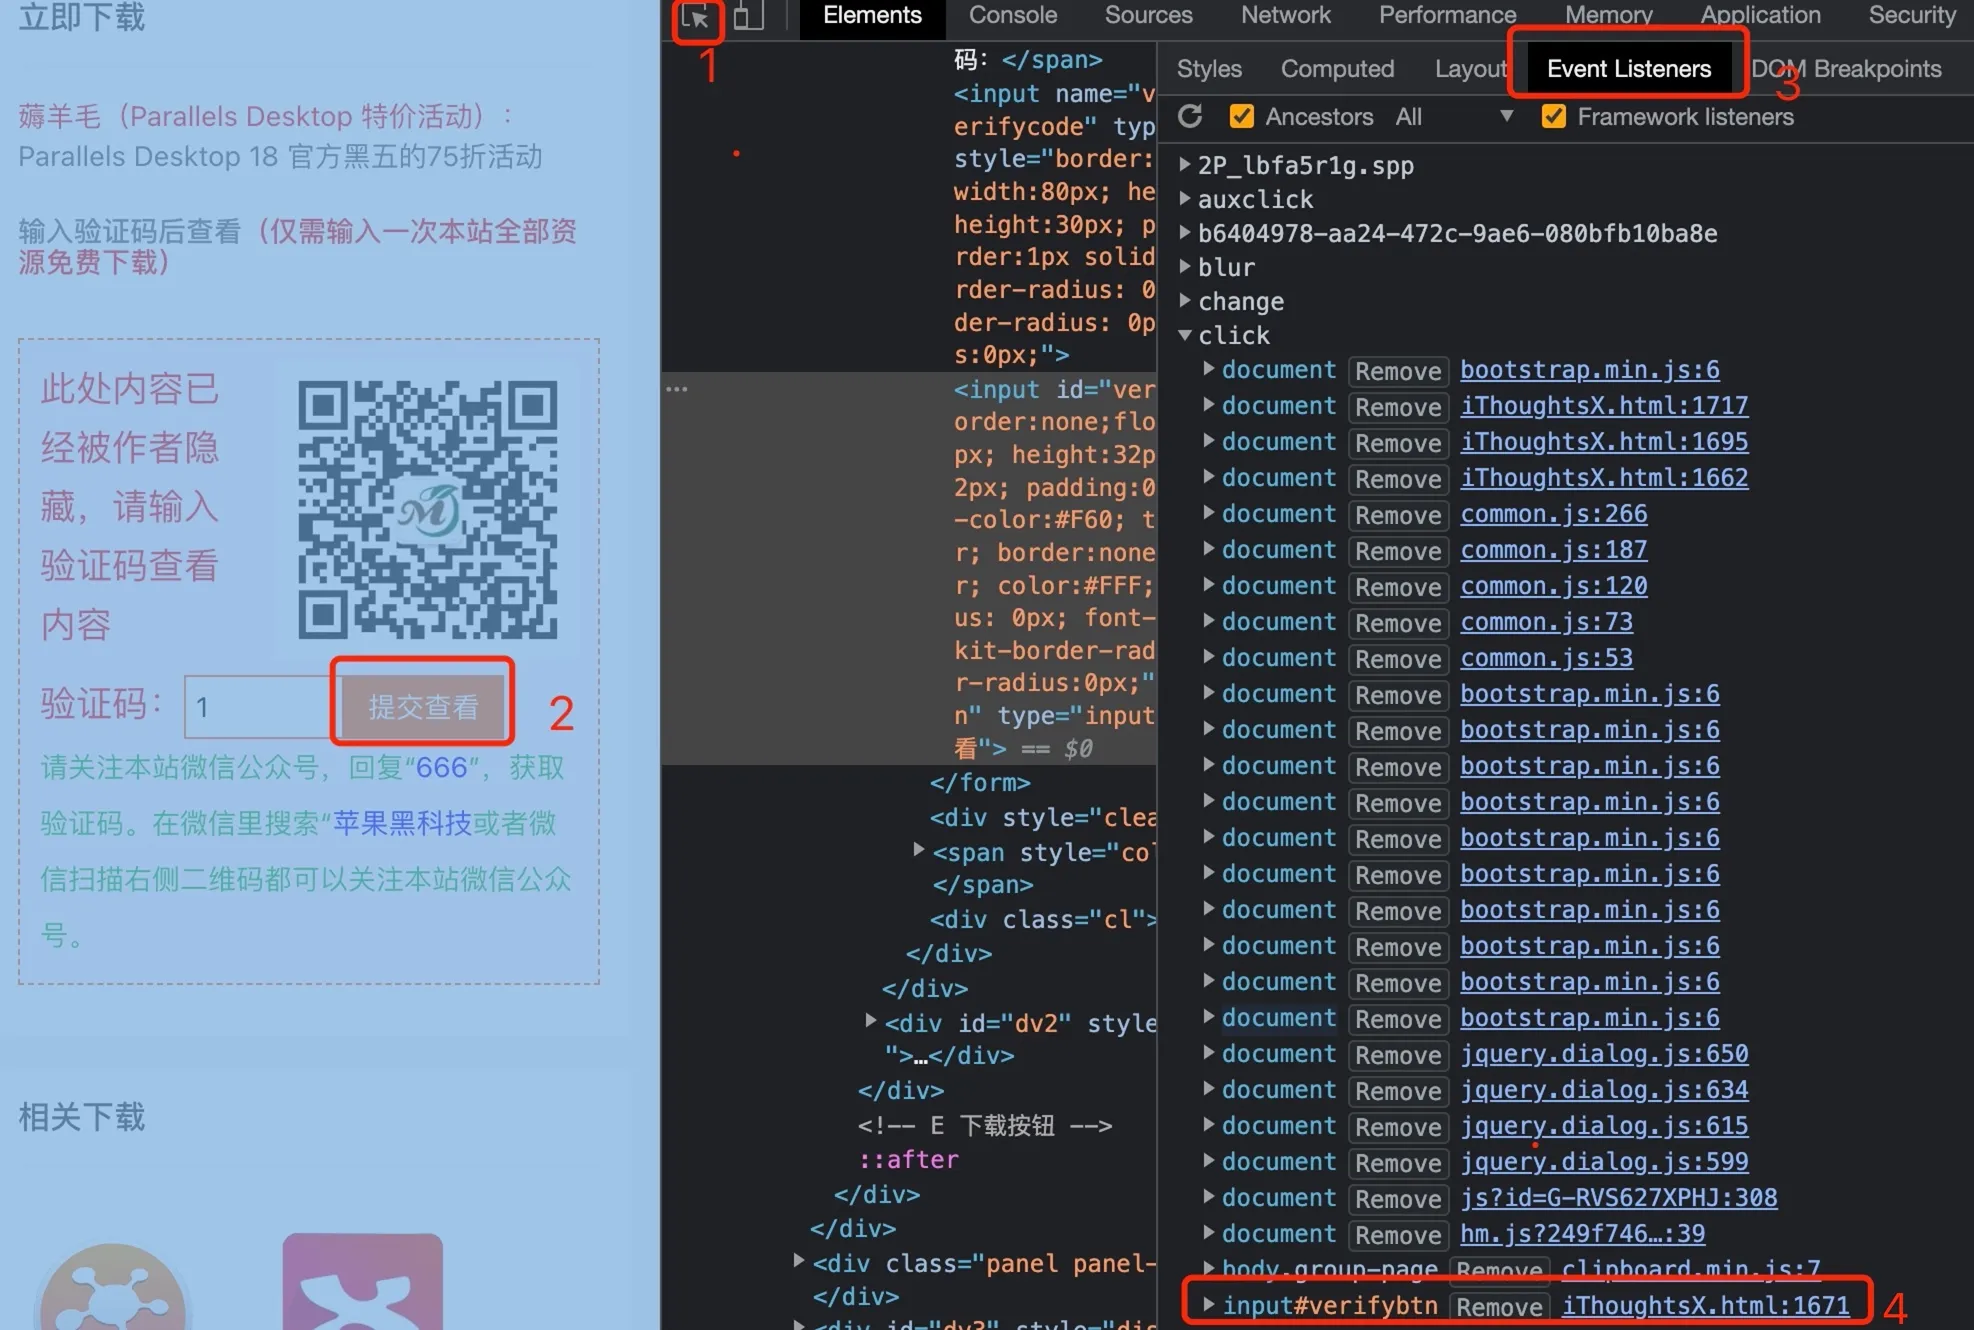Switch to the Application tab

[x=1760, y=15]
